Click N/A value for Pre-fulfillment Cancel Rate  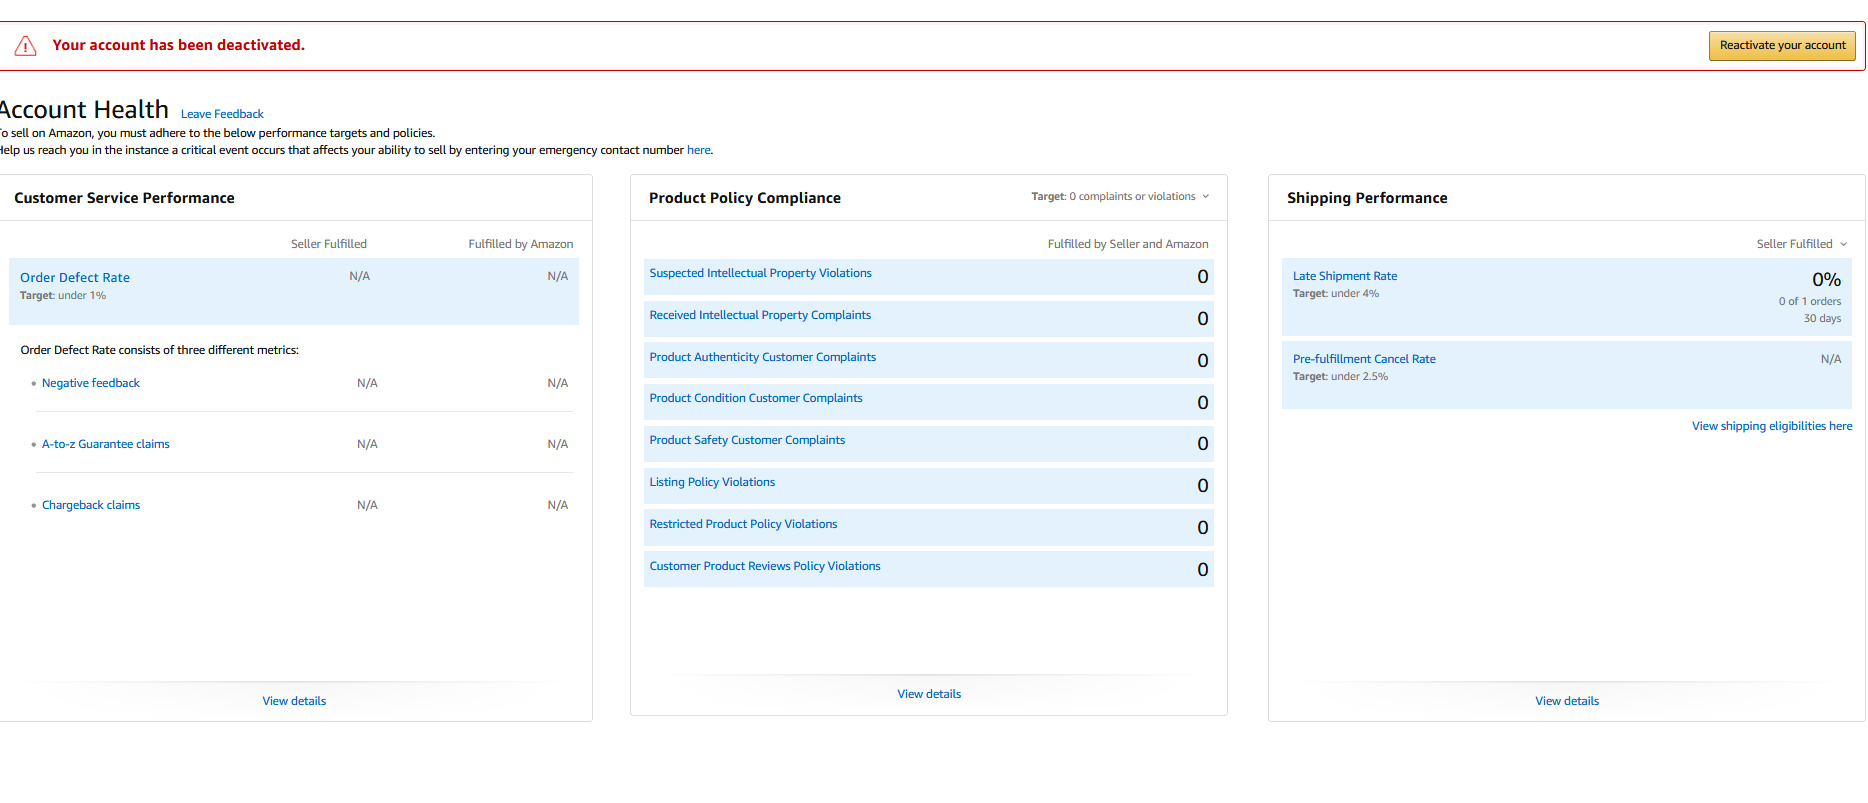coord(1830,359)
